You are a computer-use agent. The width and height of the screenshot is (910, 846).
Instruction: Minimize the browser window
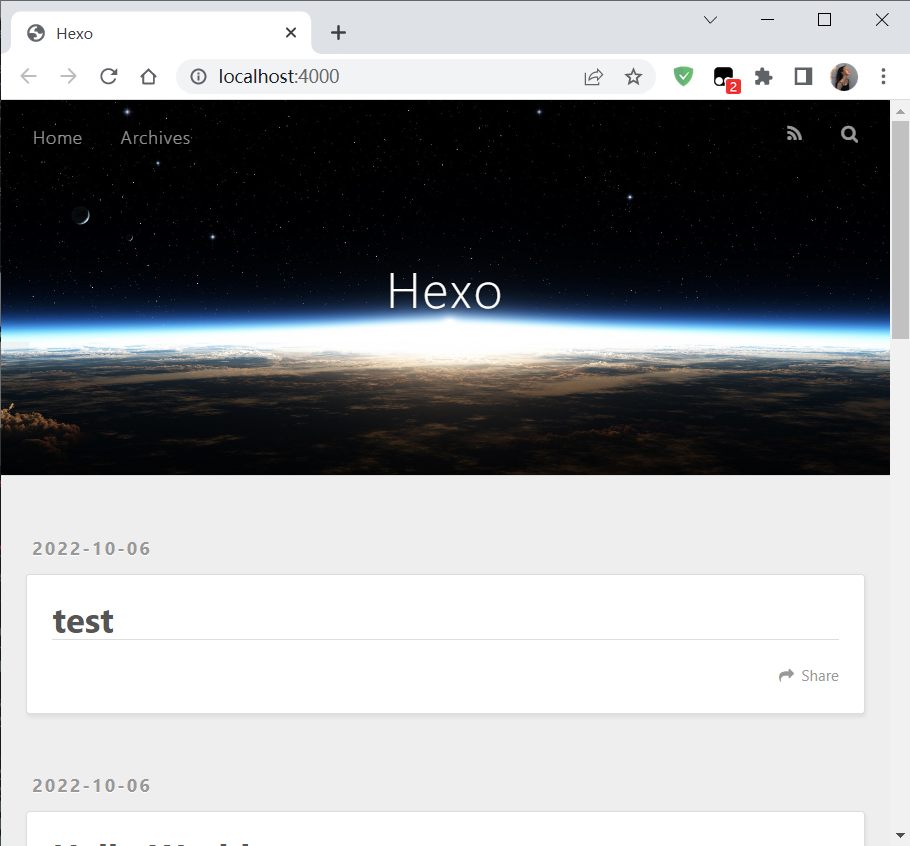(767, 20)
